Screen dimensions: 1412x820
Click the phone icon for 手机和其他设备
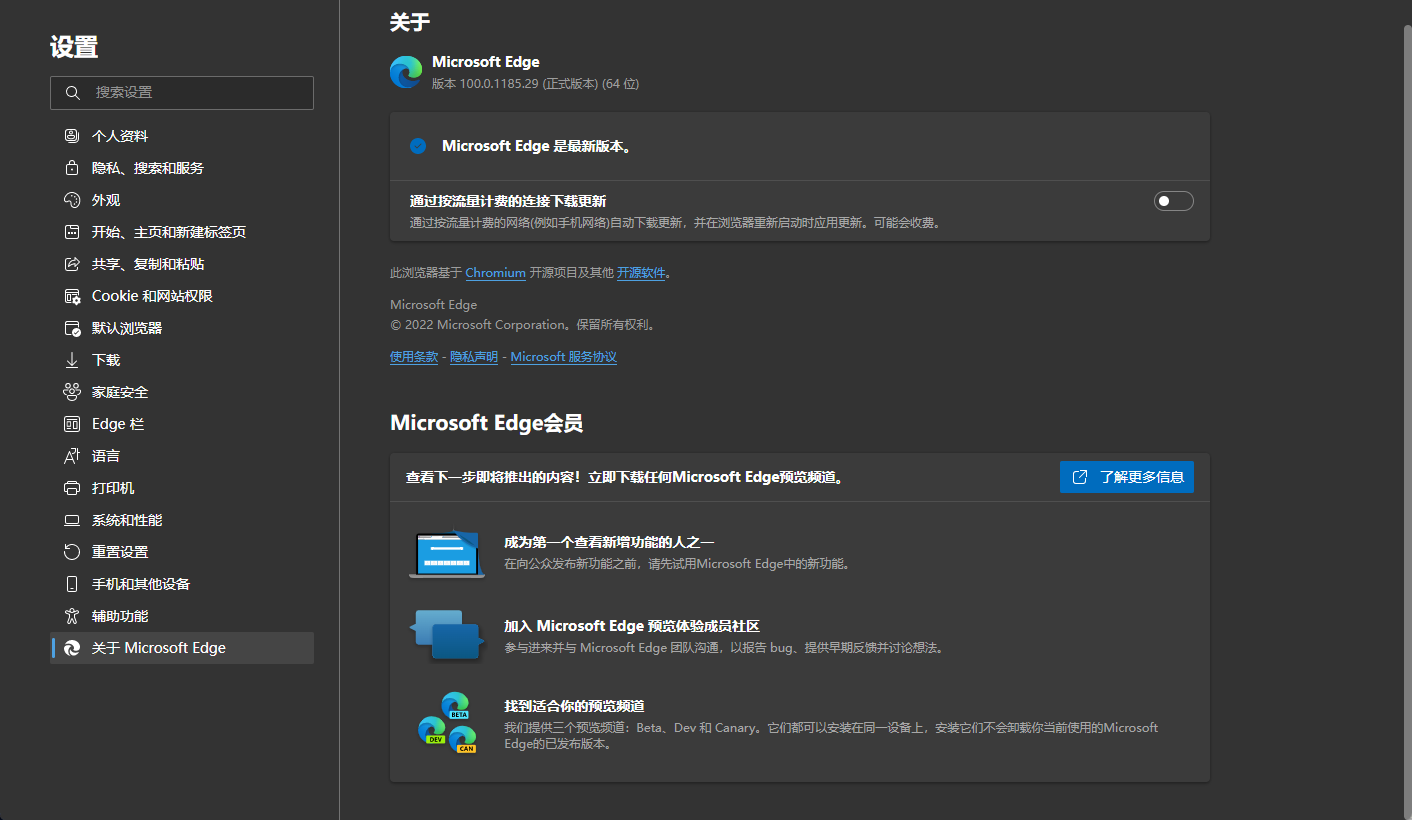(72, 584)
